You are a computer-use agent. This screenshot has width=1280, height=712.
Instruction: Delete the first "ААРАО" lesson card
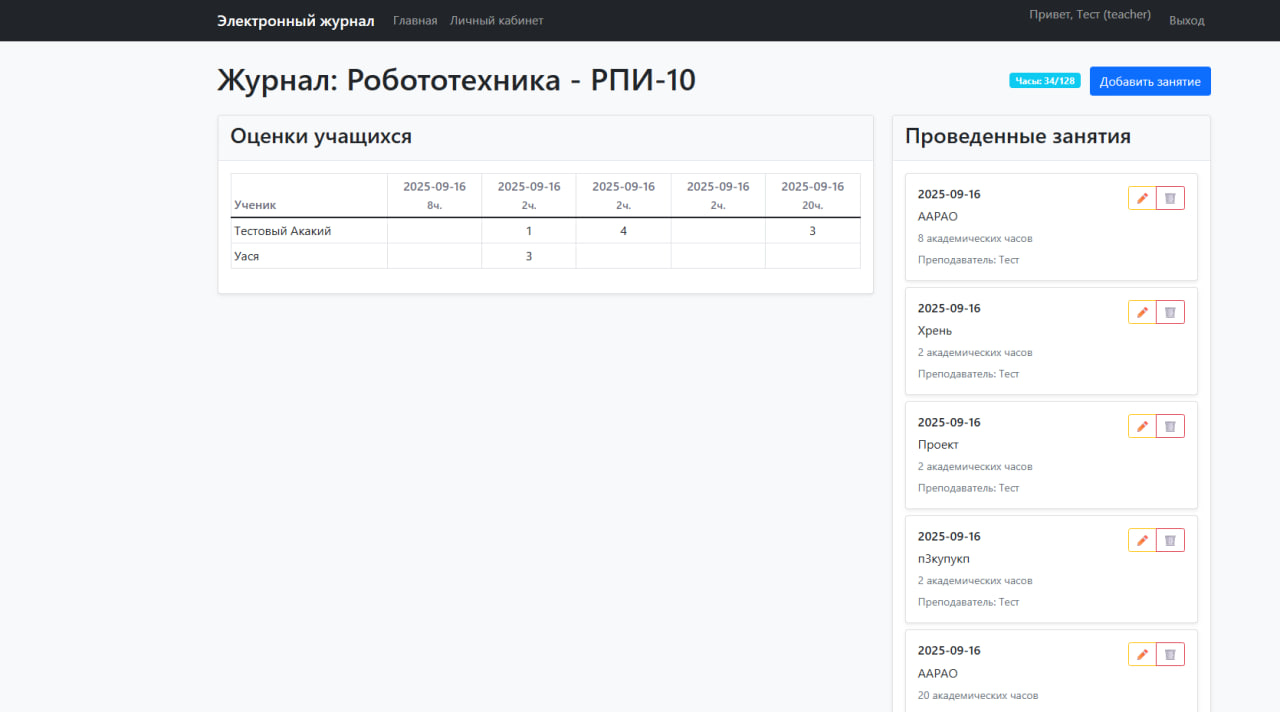tap(1170, 197)
